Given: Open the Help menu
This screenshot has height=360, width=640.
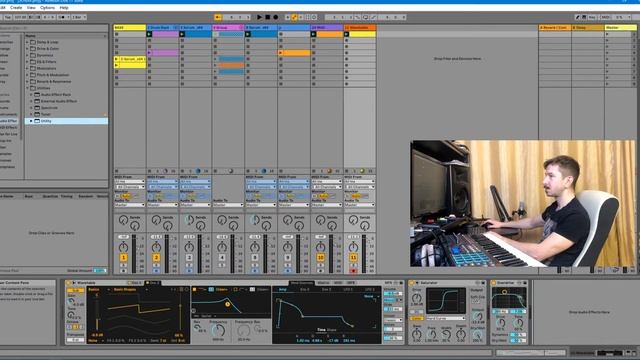Looking at the screenshot, I should [64, 8].
